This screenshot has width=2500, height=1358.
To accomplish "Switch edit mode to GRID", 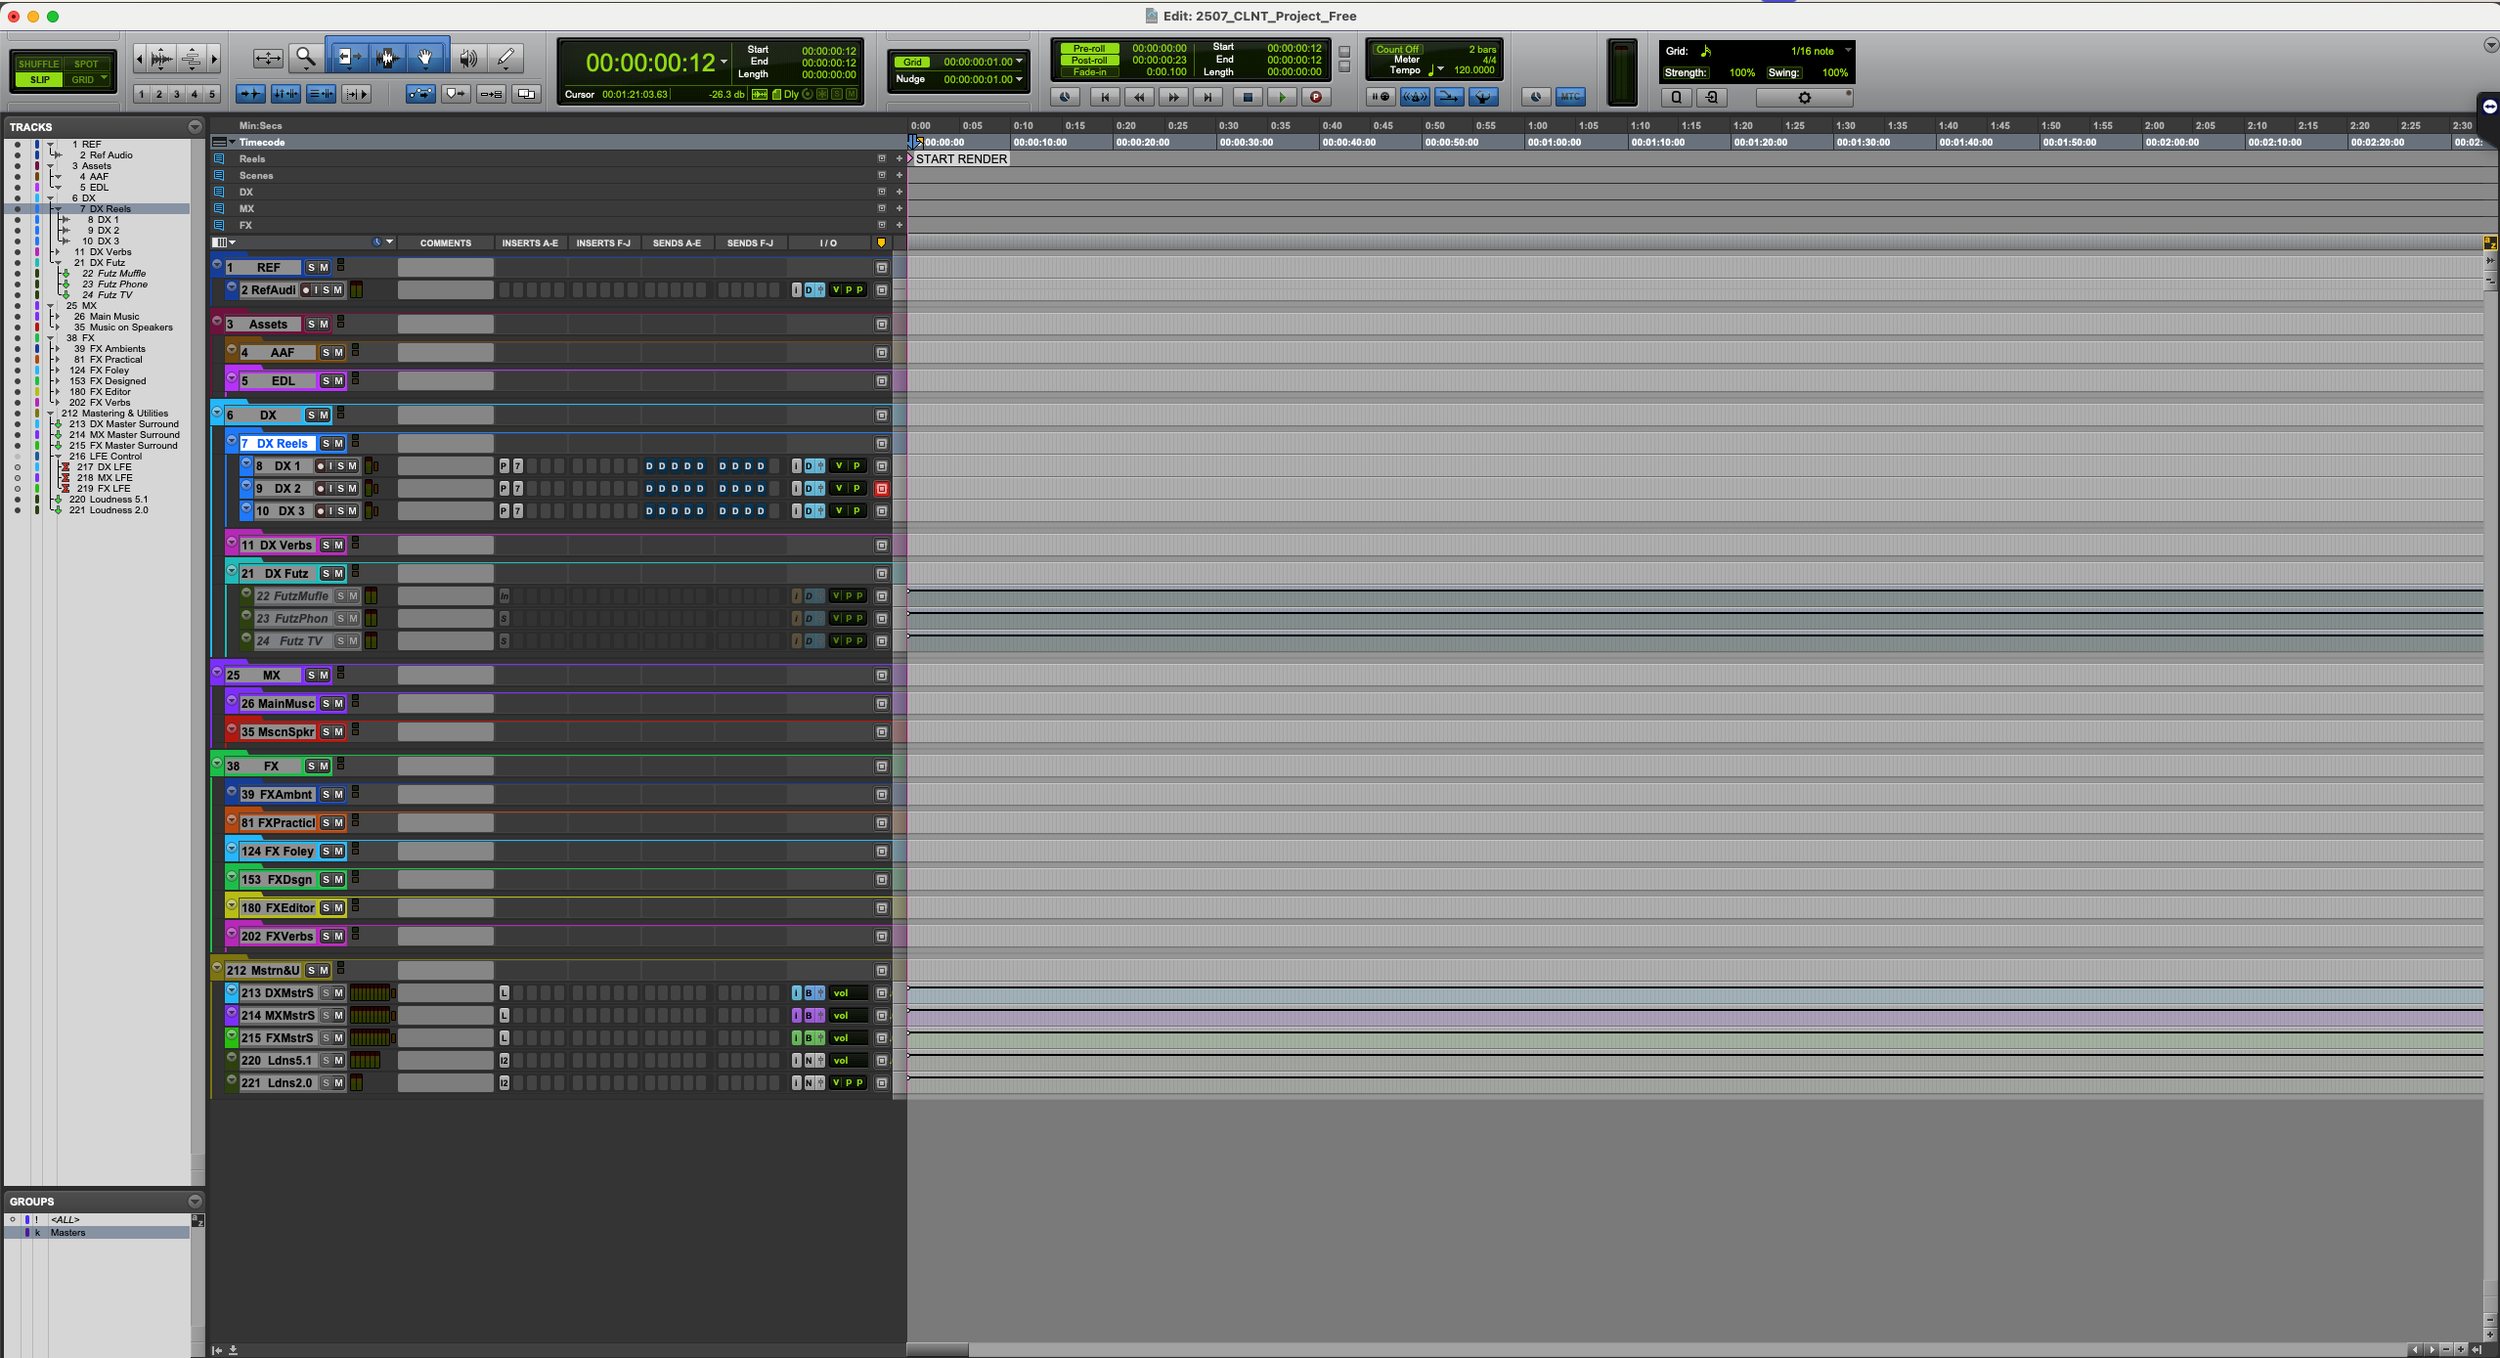I will (x=84, y=79).
